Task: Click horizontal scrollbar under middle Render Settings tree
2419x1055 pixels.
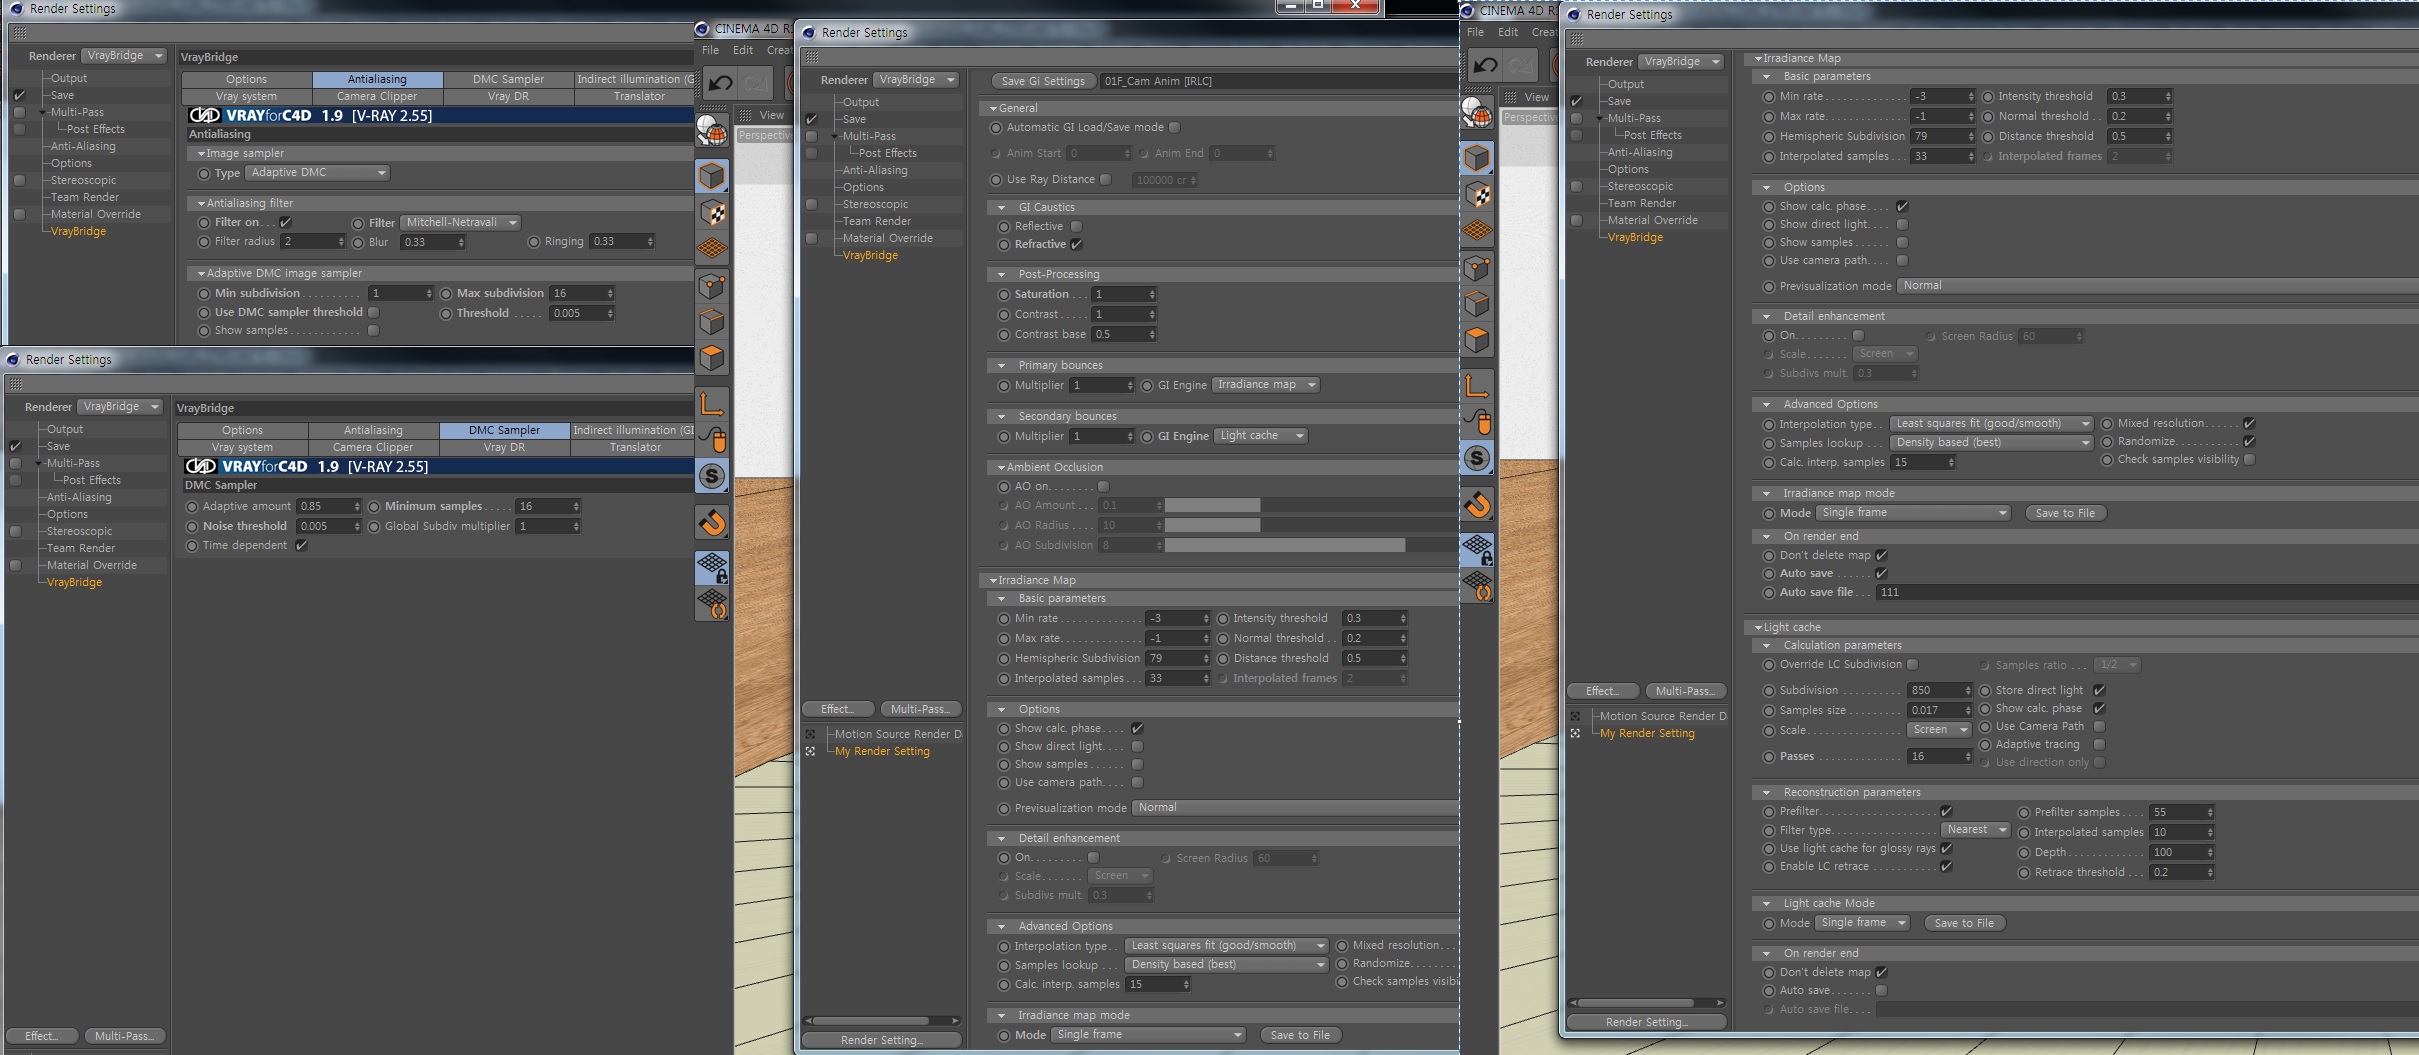Action: tap(882, 1021)
